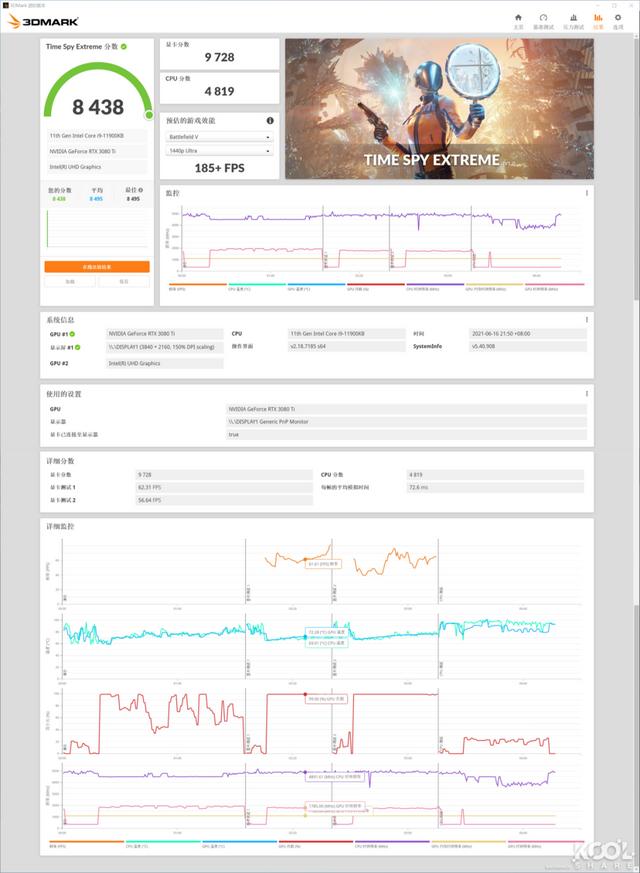Open the 1440p Ultra resolution dropdown

click(219, 151)
